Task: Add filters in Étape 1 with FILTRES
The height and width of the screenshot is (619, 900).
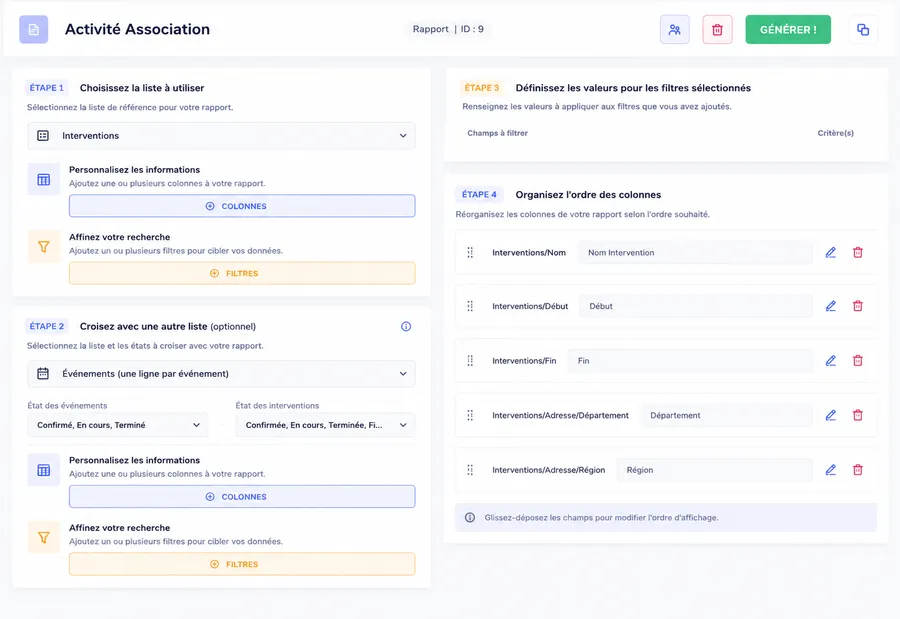Action: point(242,273)
